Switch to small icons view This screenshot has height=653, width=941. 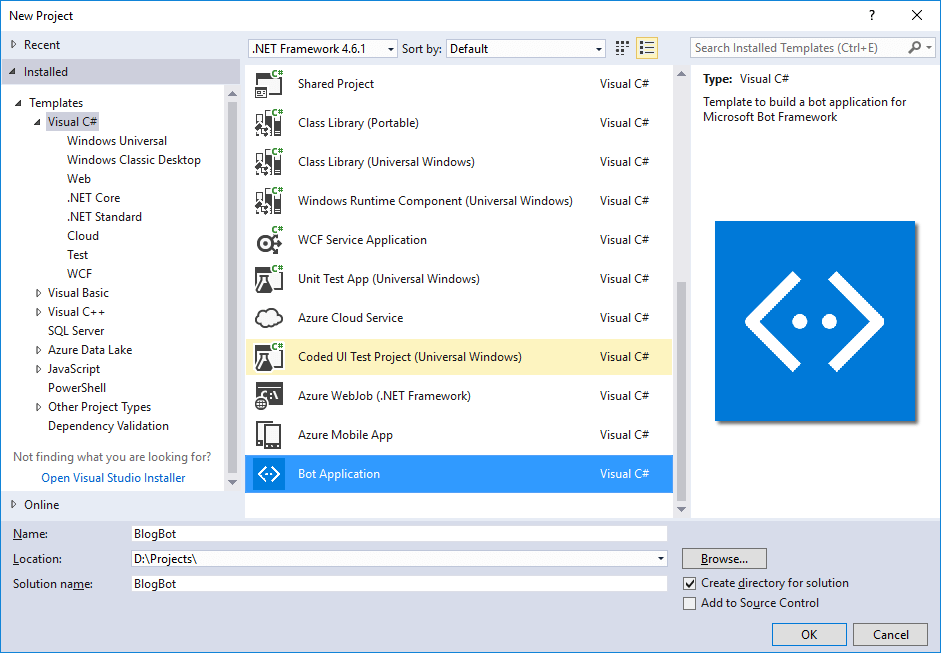[621, 47]
